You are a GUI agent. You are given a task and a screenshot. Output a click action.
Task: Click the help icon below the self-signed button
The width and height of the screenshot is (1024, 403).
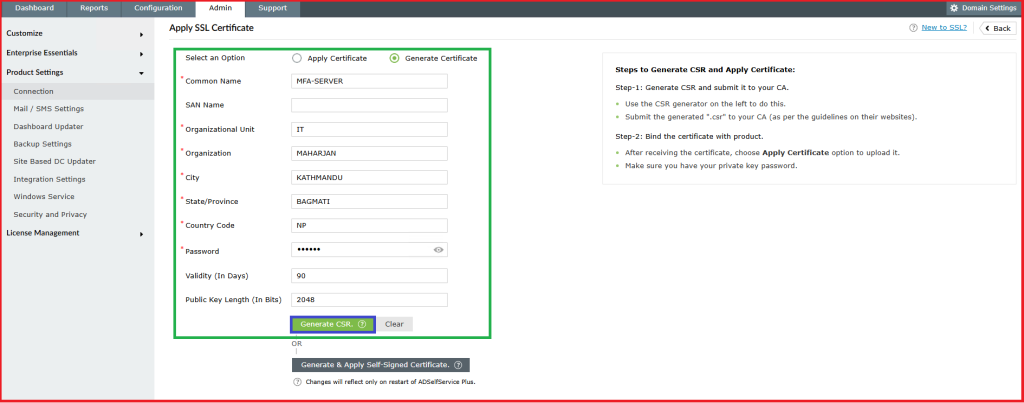tap(297, 382)
